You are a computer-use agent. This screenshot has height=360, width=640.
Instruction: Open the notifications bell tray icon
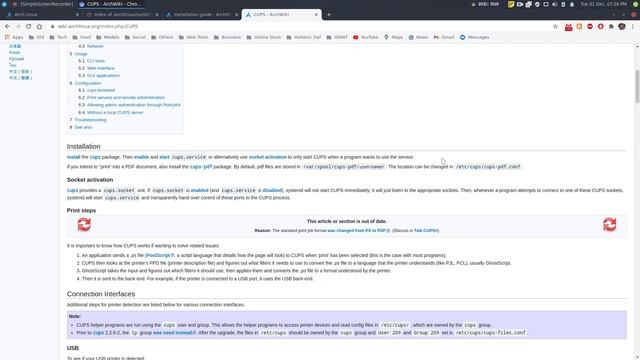coord(572,4)
